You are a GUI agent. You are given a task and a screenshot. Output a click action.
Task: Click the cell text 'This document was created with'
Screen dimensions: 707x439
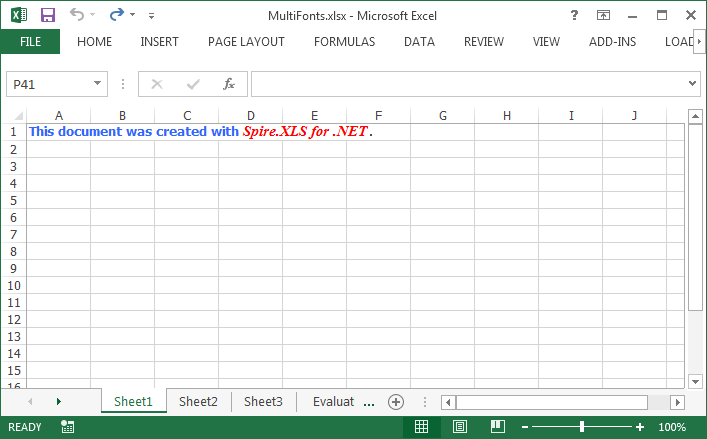(133, 131)
